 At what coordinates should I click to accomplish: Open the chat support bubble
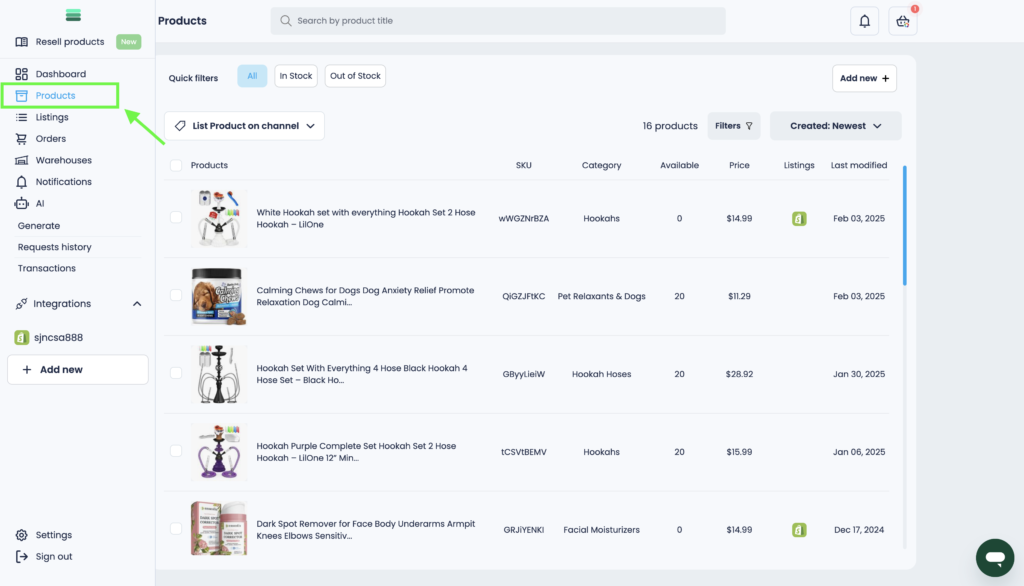coord(994,557)
